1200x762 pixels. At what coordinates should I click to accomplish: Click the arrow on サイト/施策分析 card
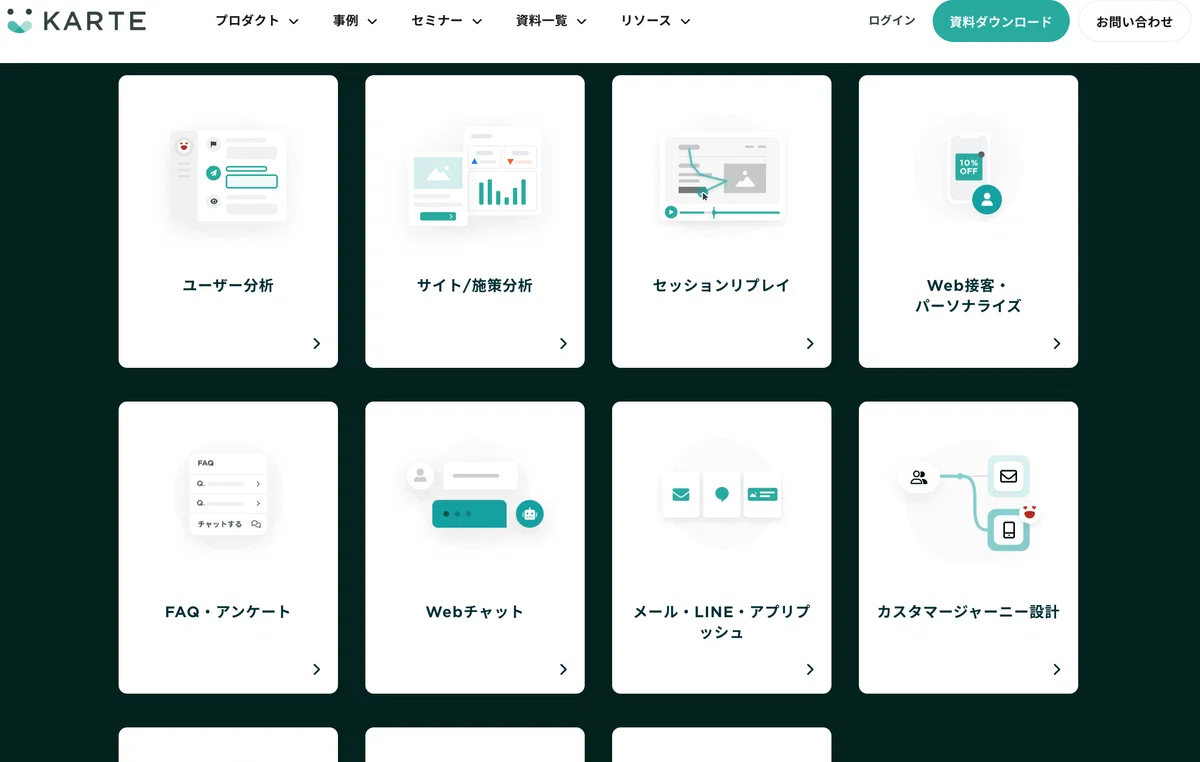point(563,344)
